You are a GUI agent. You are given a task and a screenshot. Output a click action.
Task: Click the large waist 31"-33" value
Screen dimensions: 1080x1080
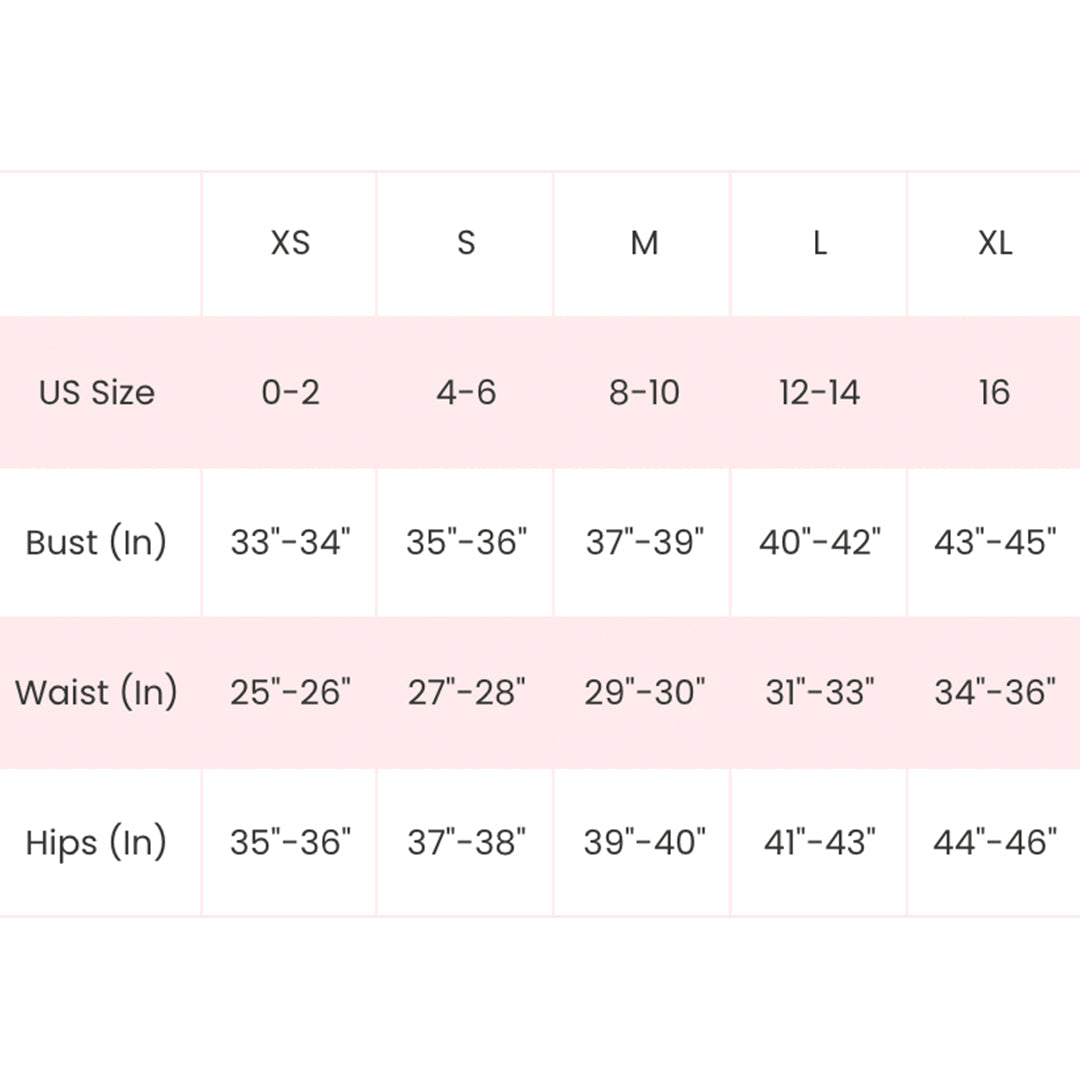[x=819, y=692]
